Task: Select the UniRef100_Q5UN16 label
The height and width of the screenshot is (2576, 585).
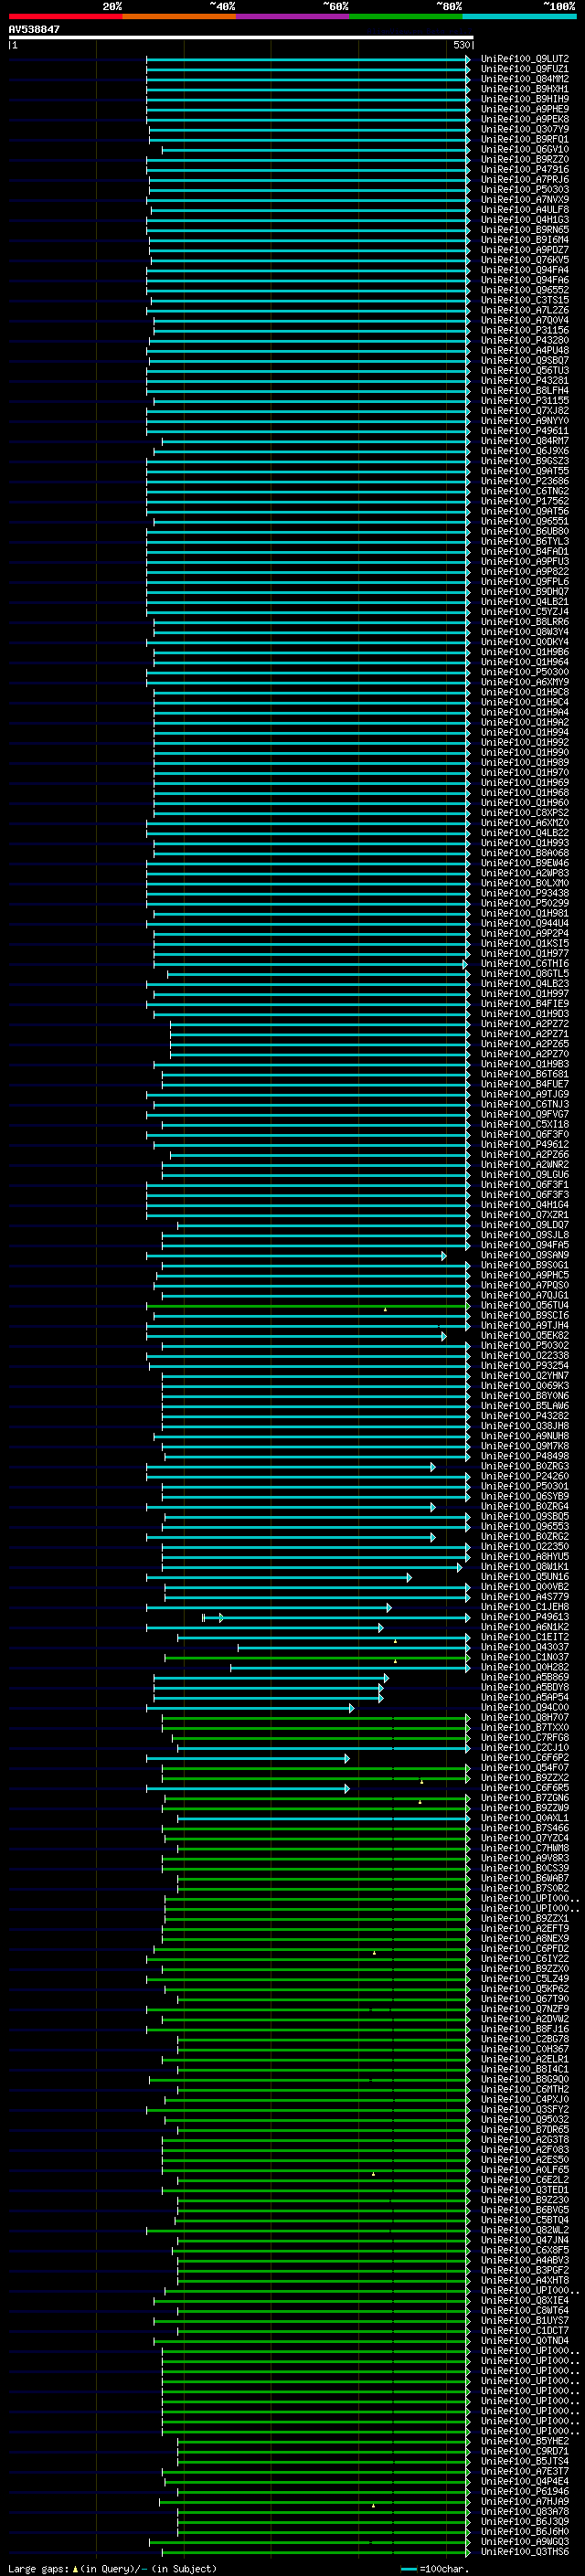Action: click(525, 1576)
